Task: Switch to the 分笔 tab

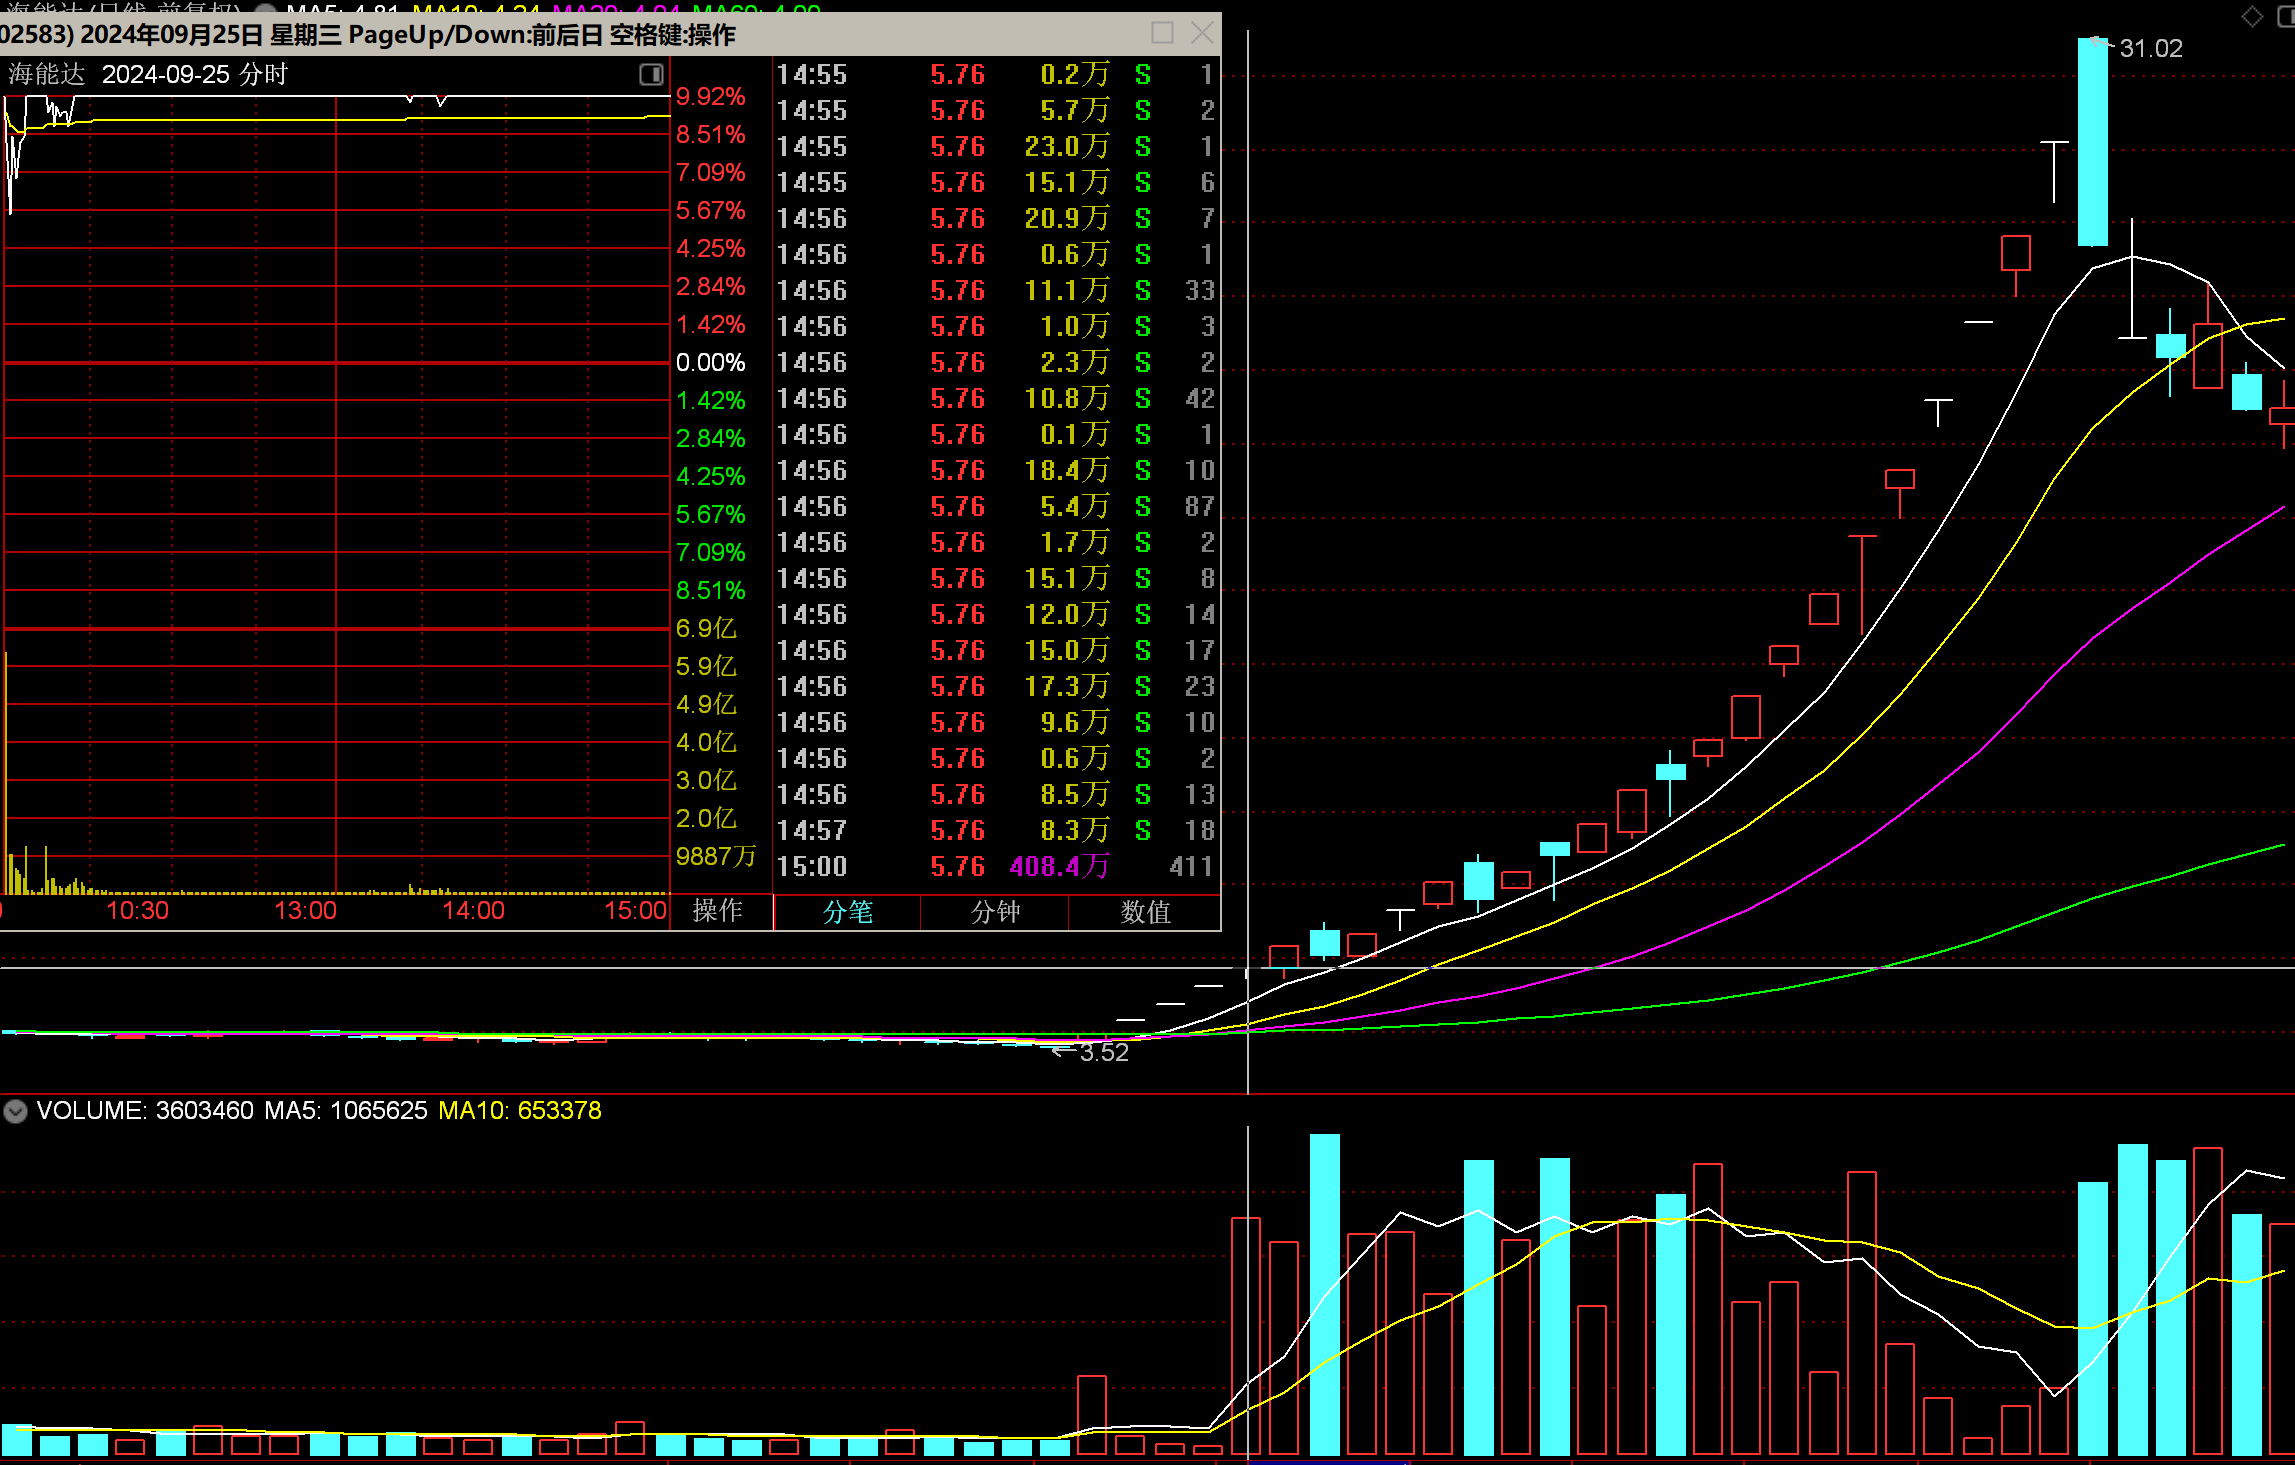Action: tap(847, 912)
